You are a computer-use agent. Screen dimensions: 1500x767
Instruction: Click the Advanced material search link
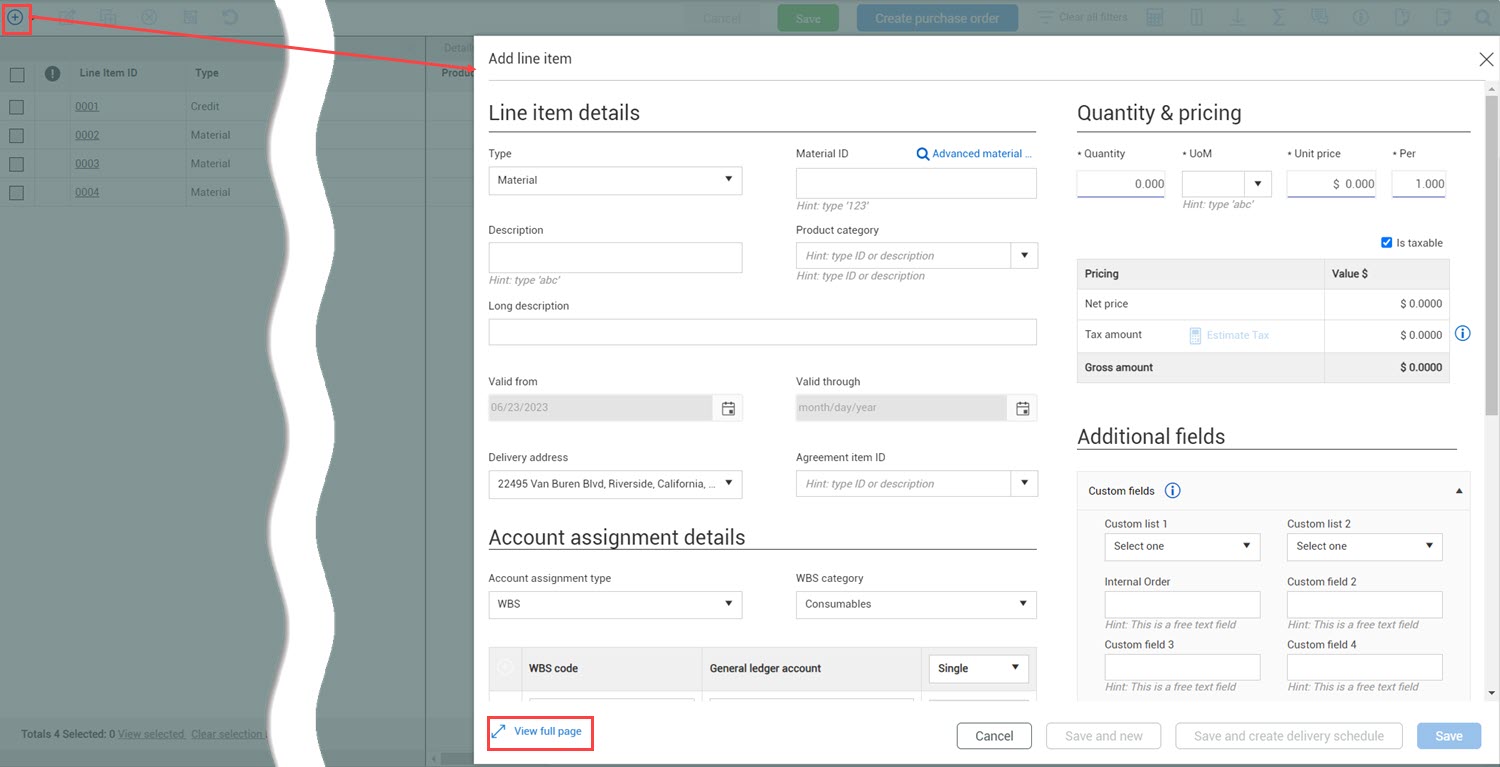point(973,154)
